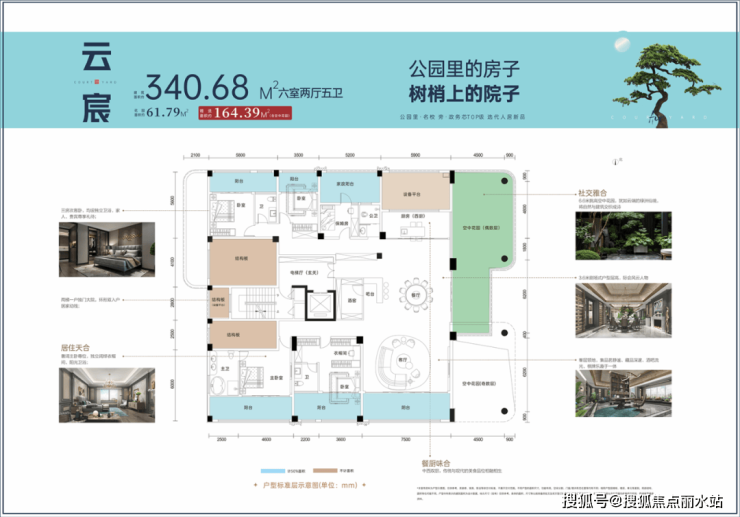
Task: Open the courtyard garden photo under 社交雅合
Action: tap(623, 236)
